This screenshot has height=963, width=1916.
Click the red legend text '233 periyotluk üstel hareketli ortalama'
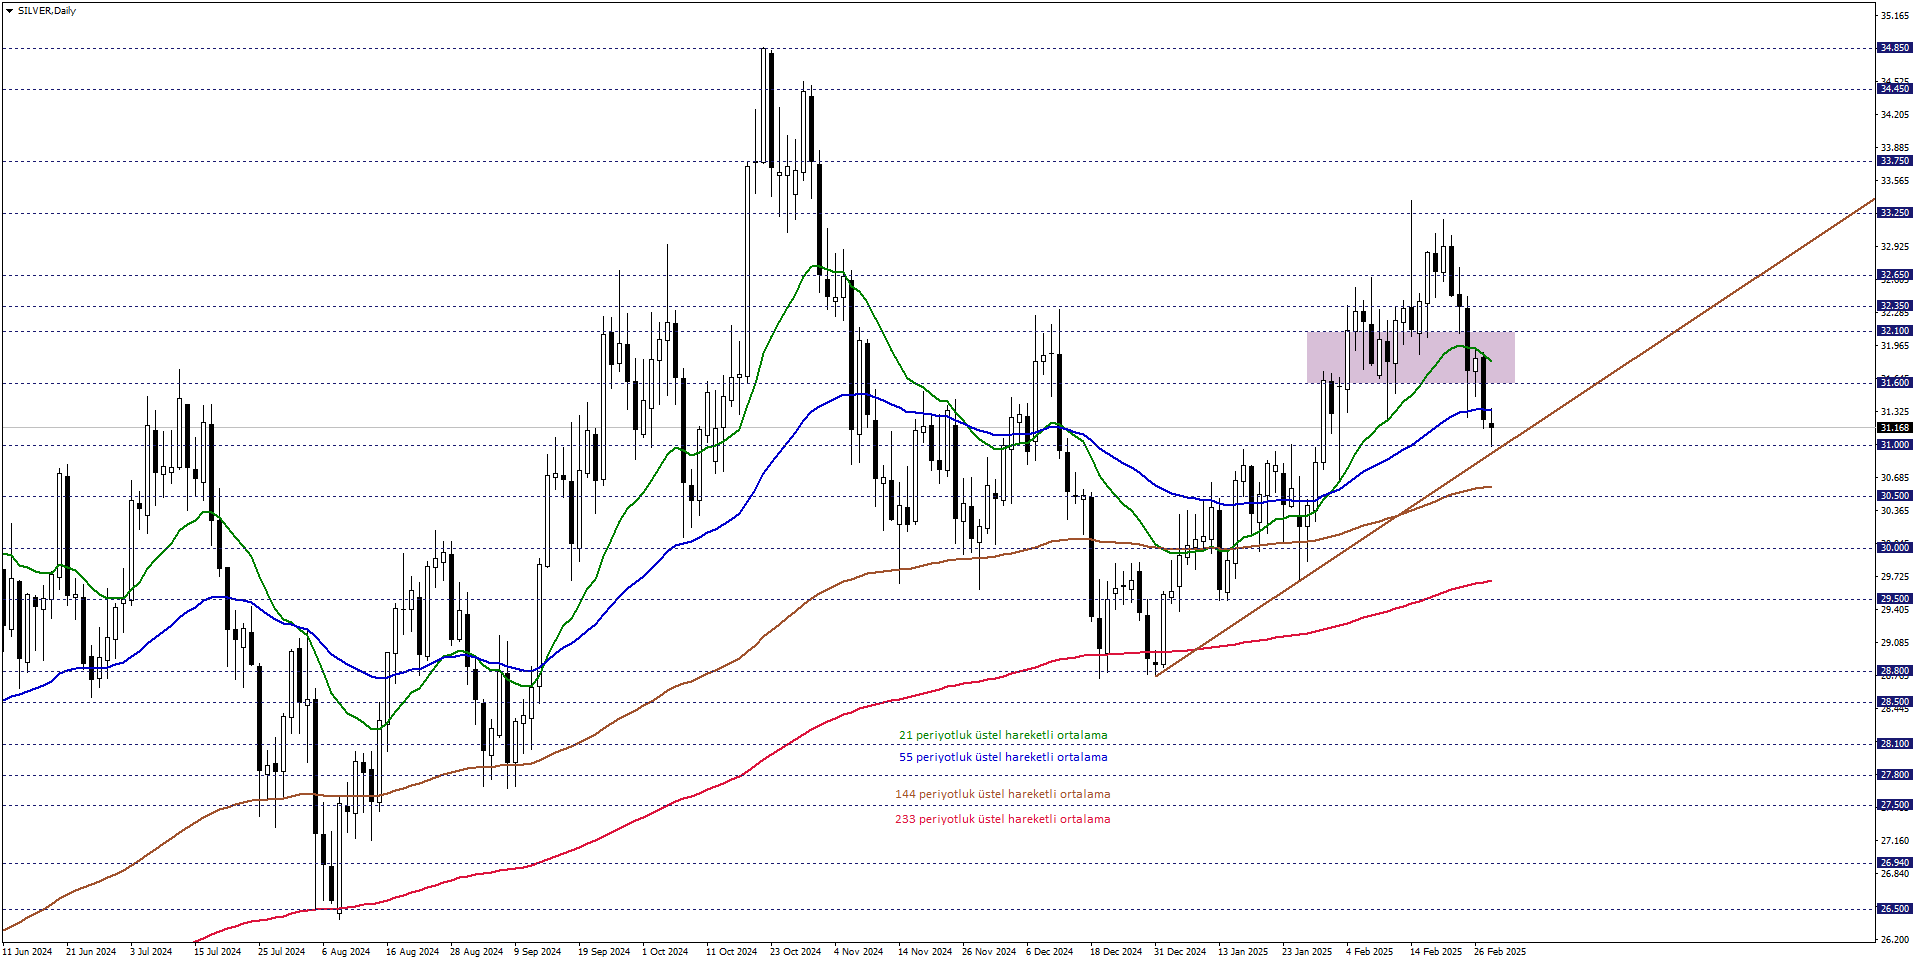(x=1002, y=819)
